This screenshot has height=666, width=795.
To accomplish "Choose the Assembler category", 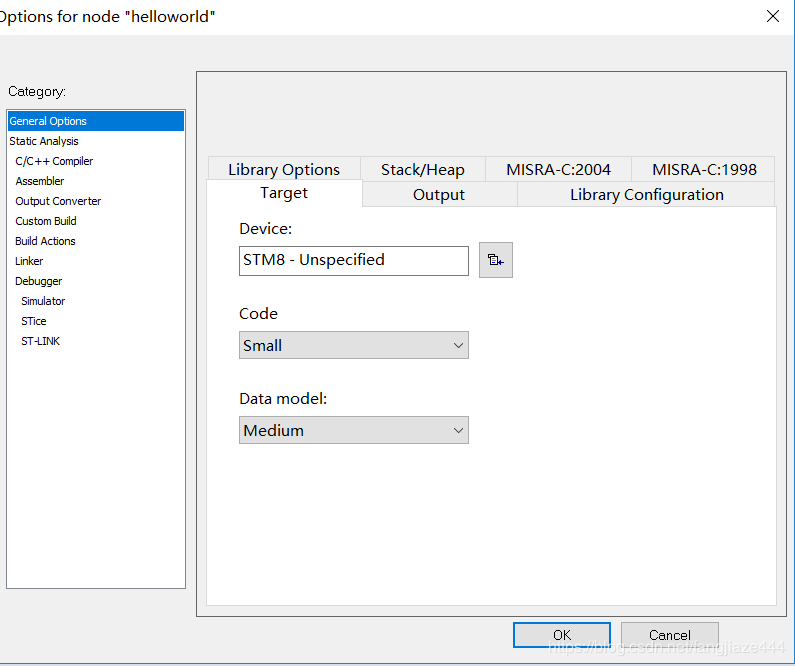I will (x=40, y=181).
